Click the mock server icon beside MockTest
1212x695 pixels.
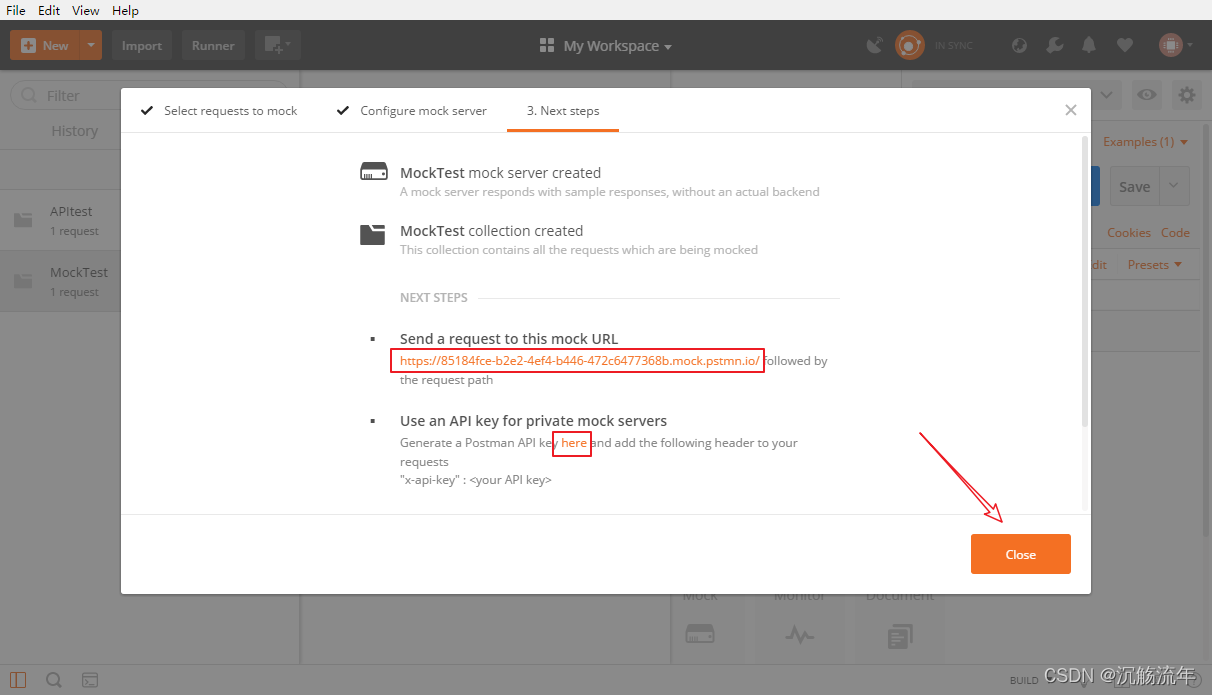374,172
